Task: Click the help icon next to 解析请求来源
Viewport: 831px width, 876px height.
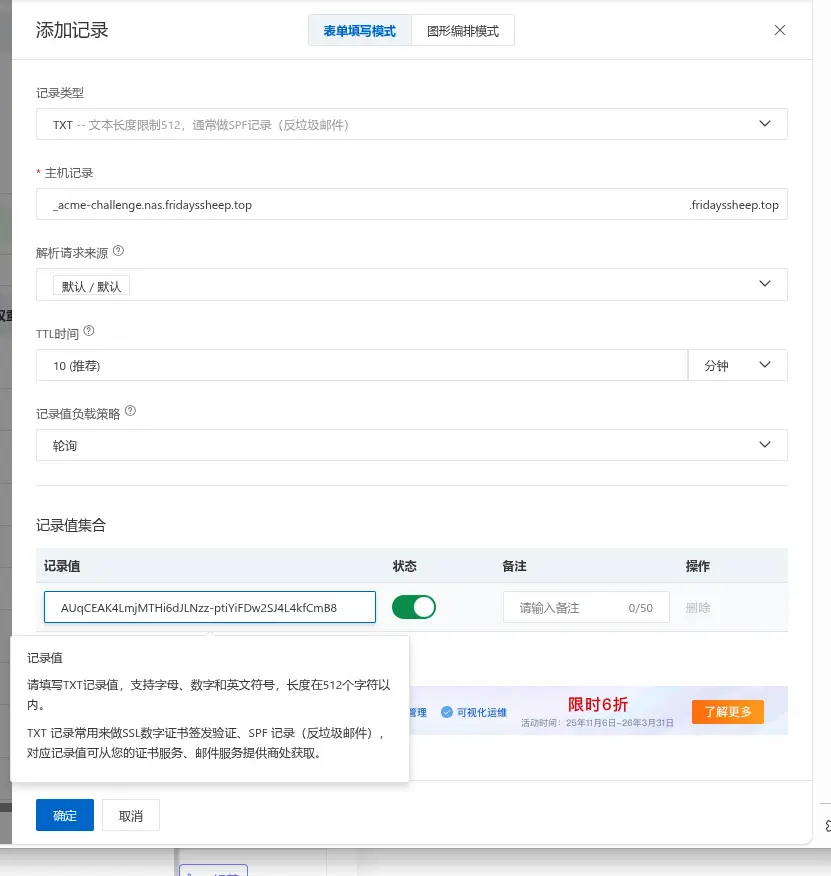Action: pos(120,251)
